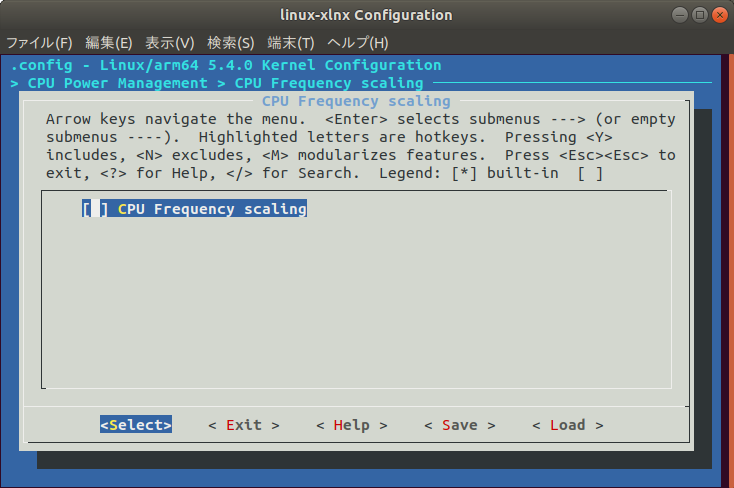The width and height of the screenshot is (734, 488).
Task: Open the 表示(V) menu
Action: (x=169, y=43)
